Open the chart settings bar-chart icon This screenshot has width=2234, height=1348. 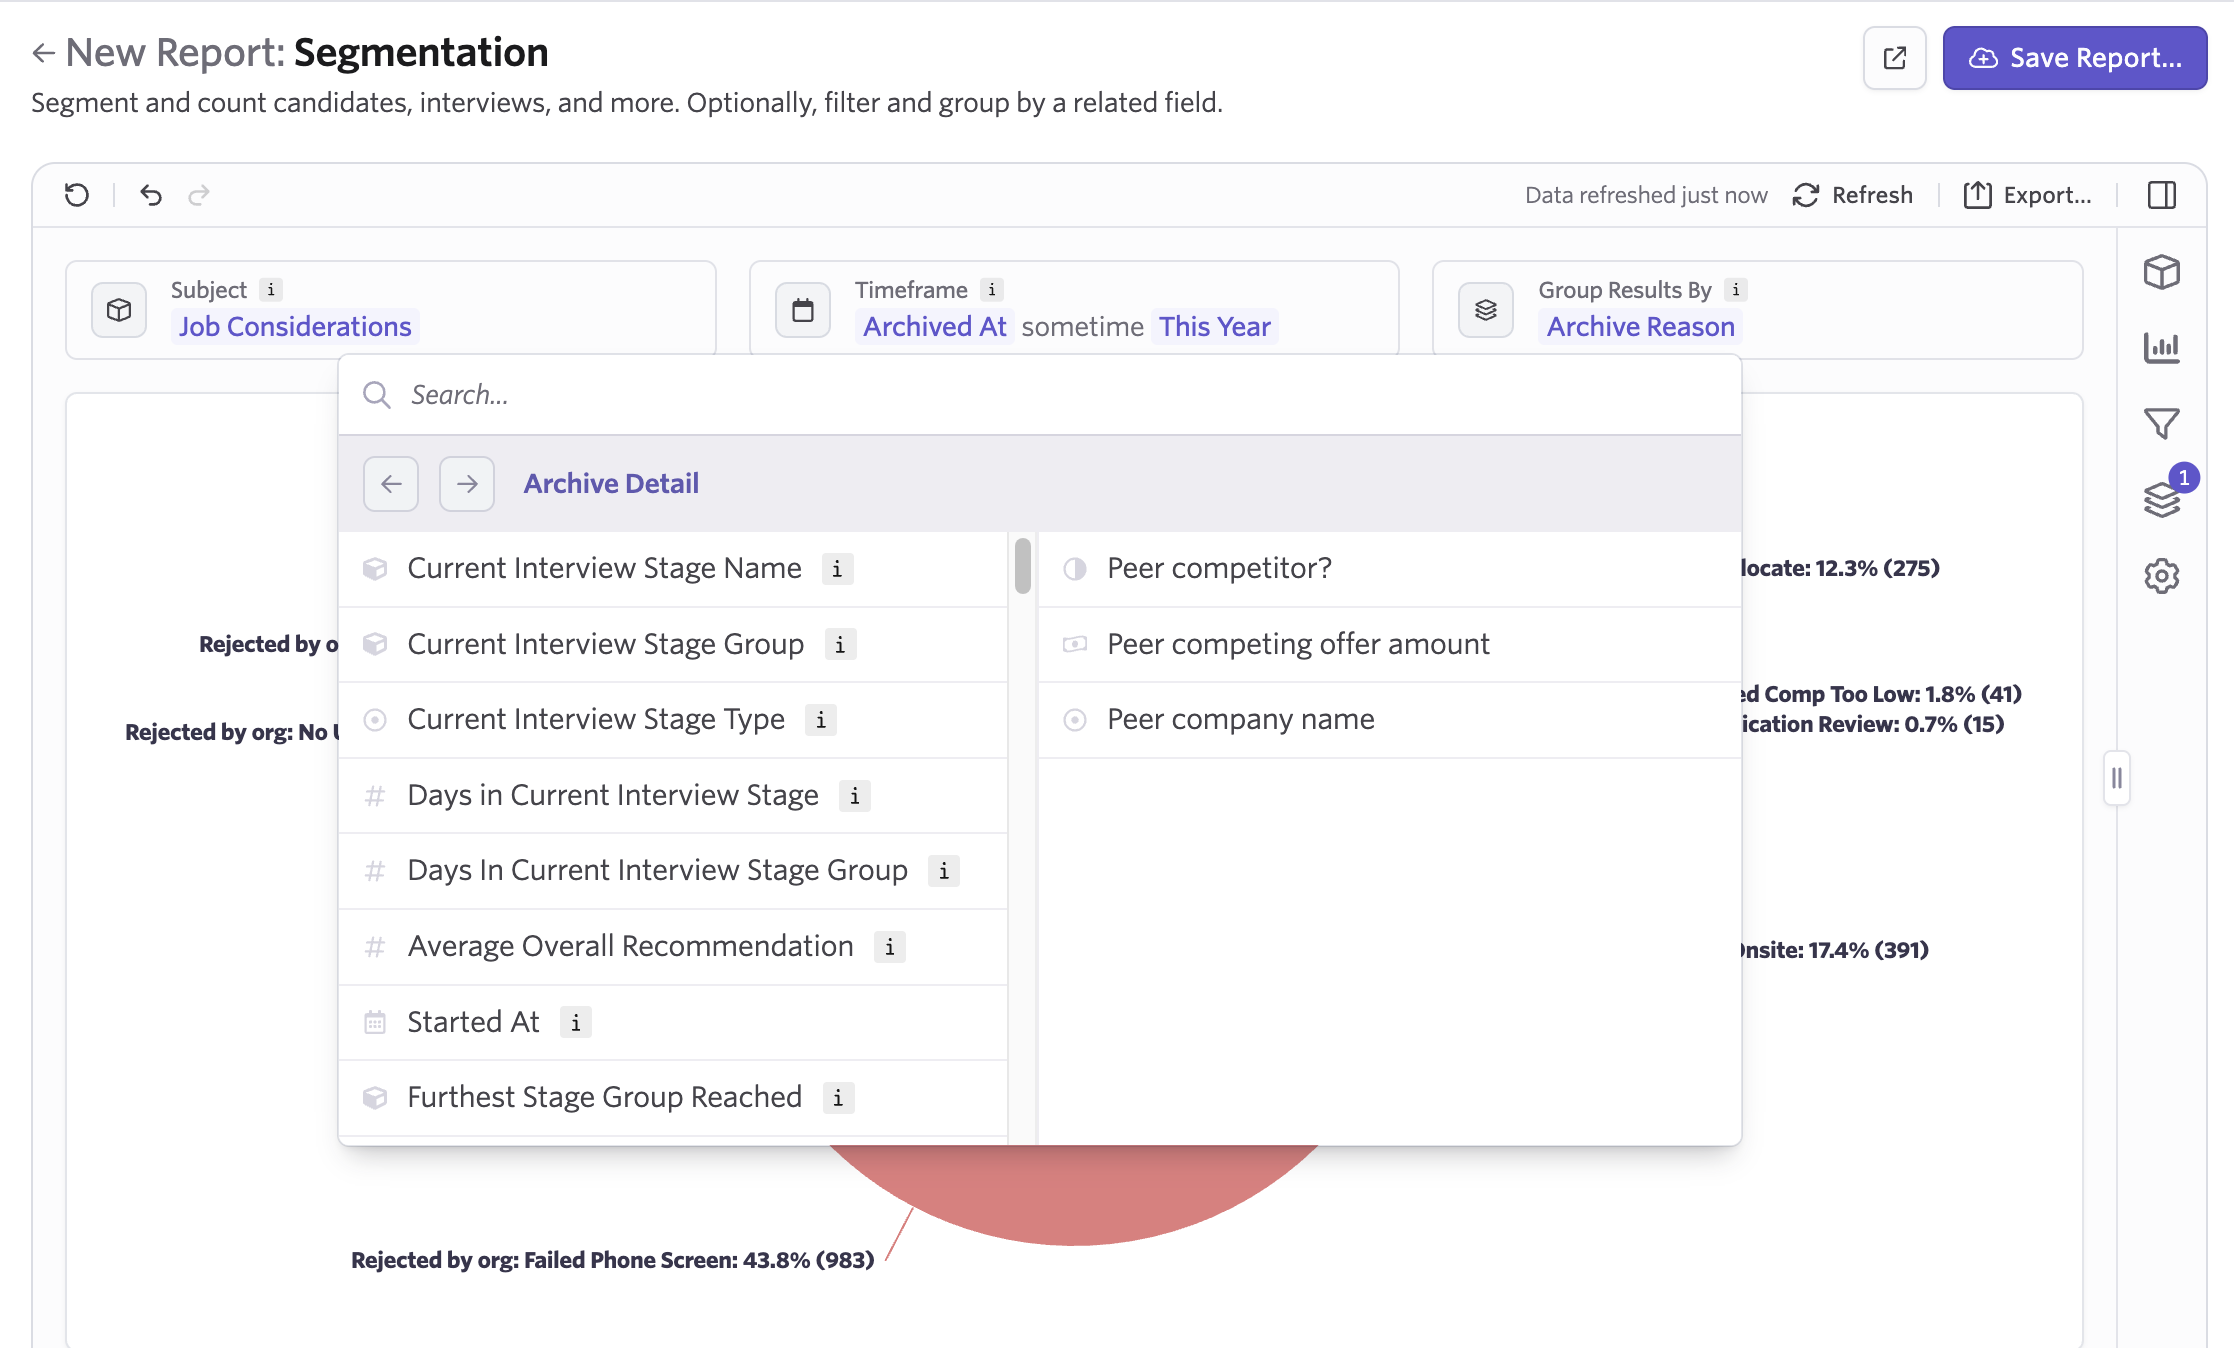point(2161,348)
